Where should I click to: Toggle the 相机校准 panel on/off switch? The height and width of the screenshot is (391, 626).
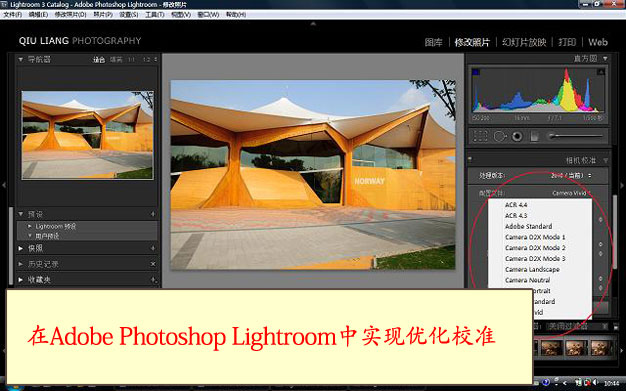click(x=470, y=159)
